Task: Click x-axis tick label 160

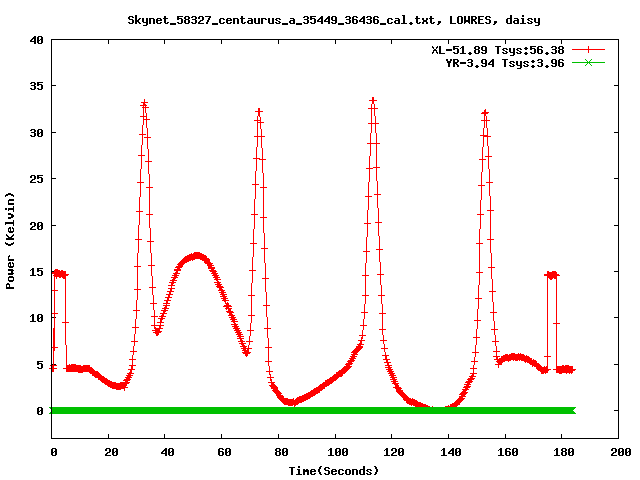Action: [x=507, y=452]
